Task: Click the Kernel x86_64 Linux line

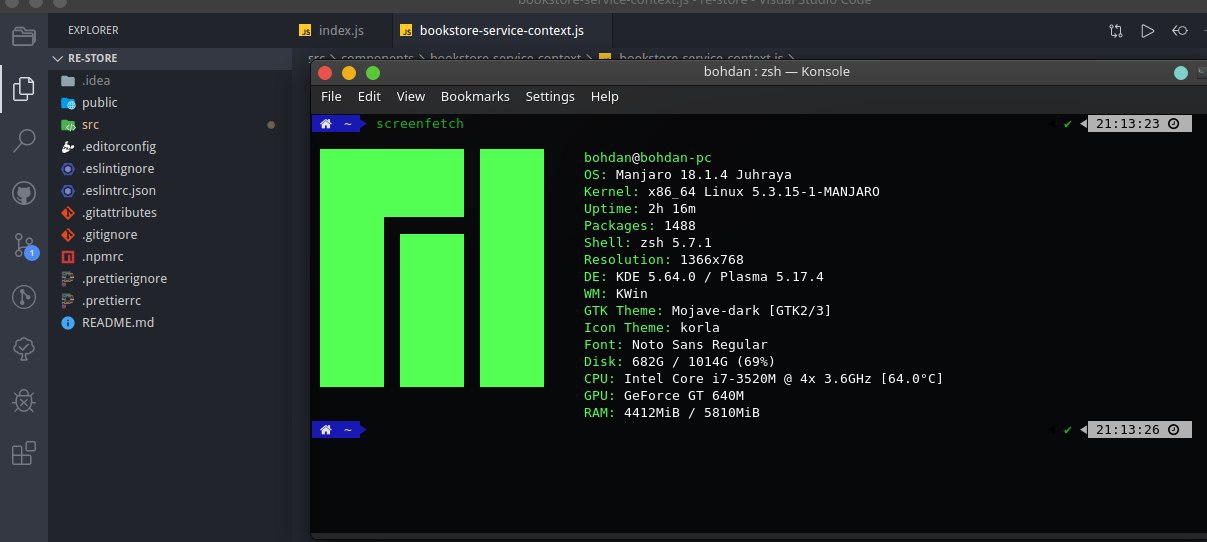Action: pyautogui.click(x=732, y=191)
